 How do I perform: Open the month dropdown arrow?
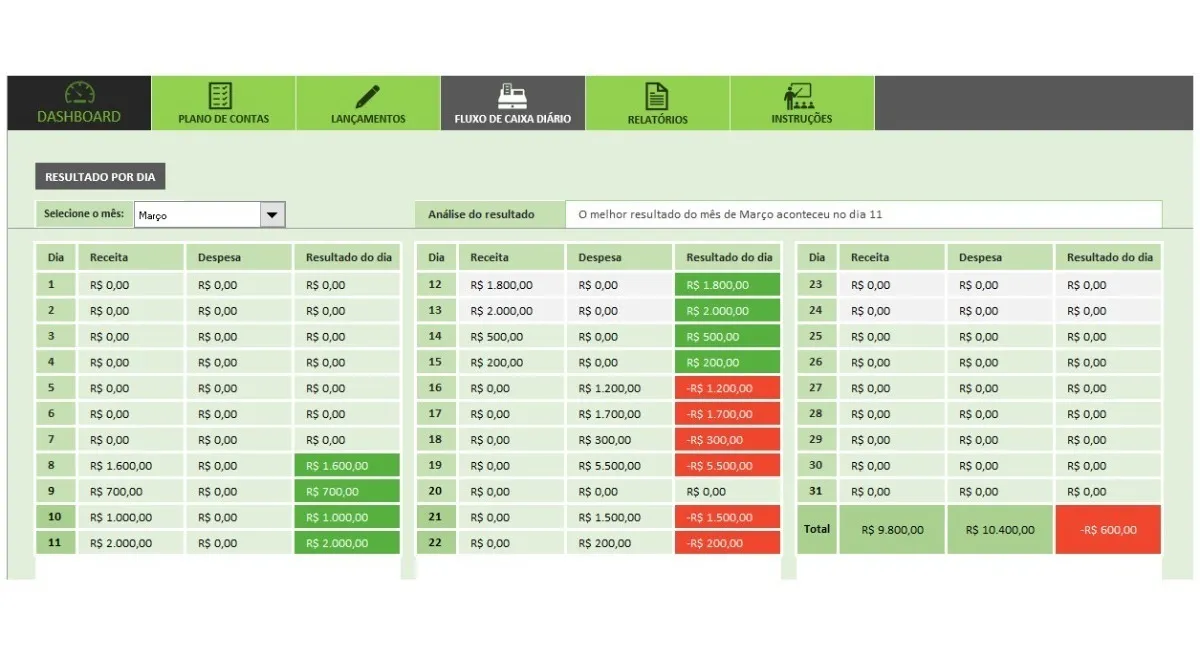(272, 215)
